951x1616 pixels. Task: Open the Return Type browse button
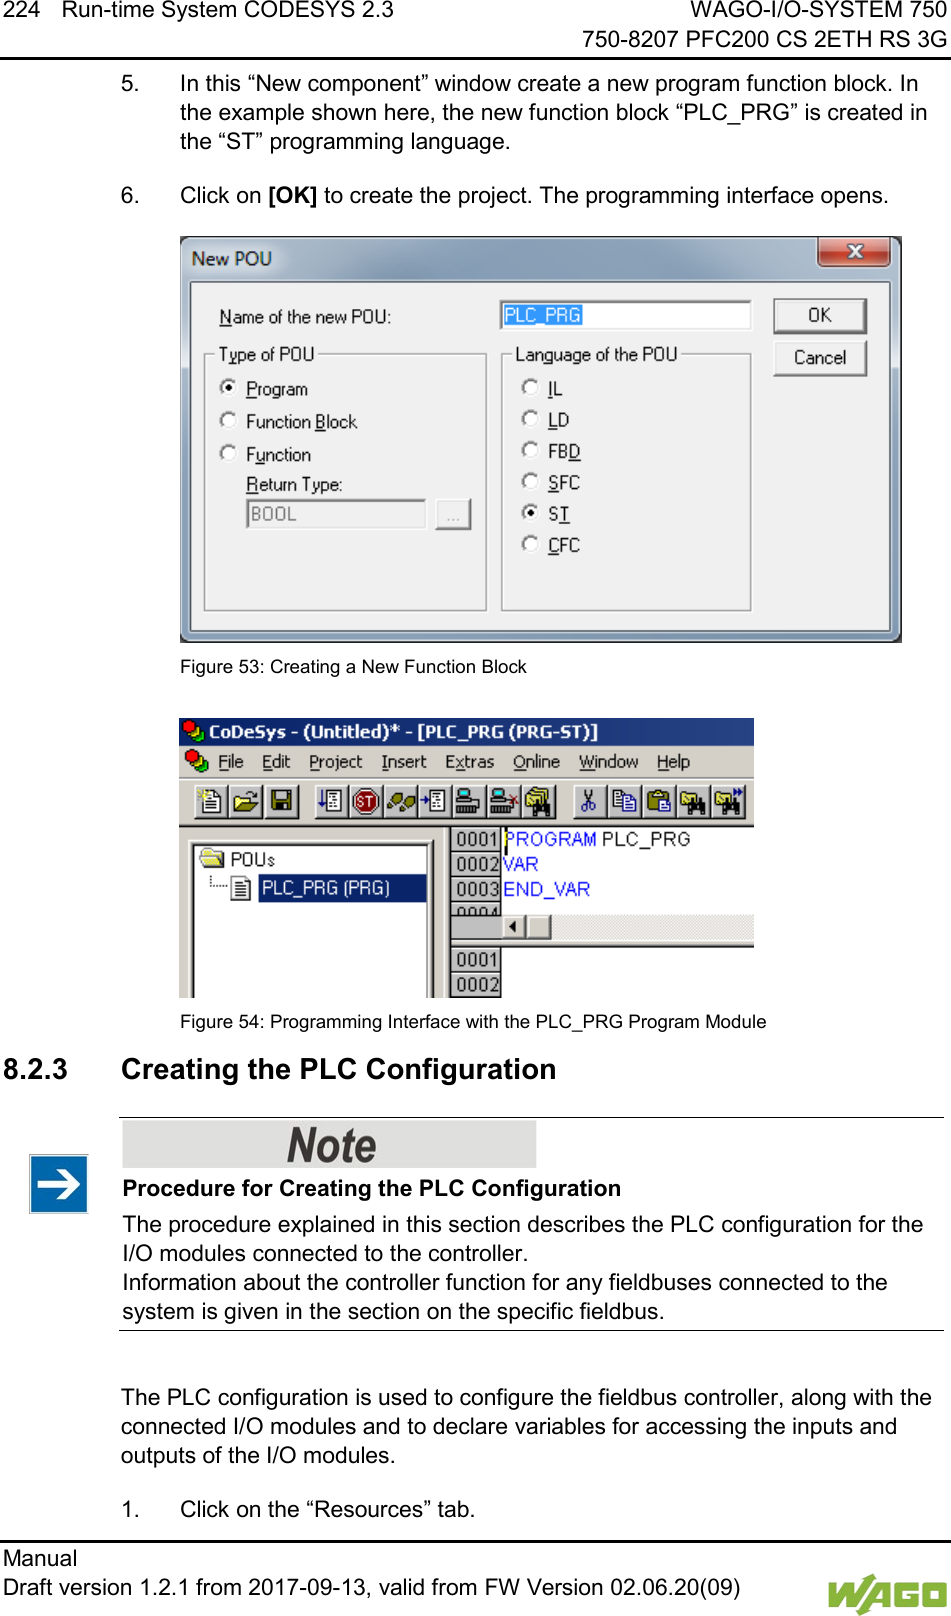pos(453,514)
